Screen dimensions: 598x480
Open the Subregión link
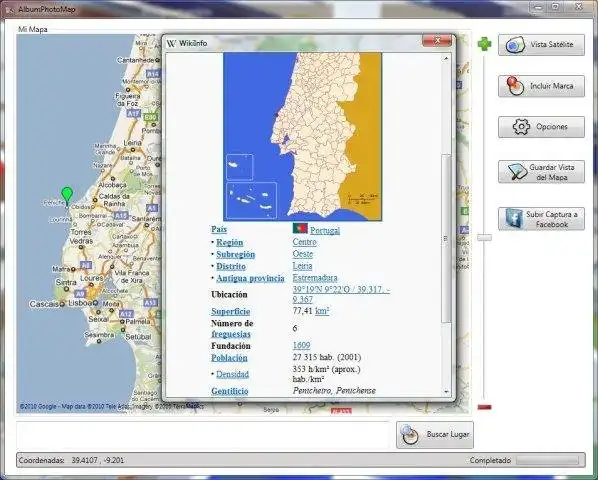236,254
